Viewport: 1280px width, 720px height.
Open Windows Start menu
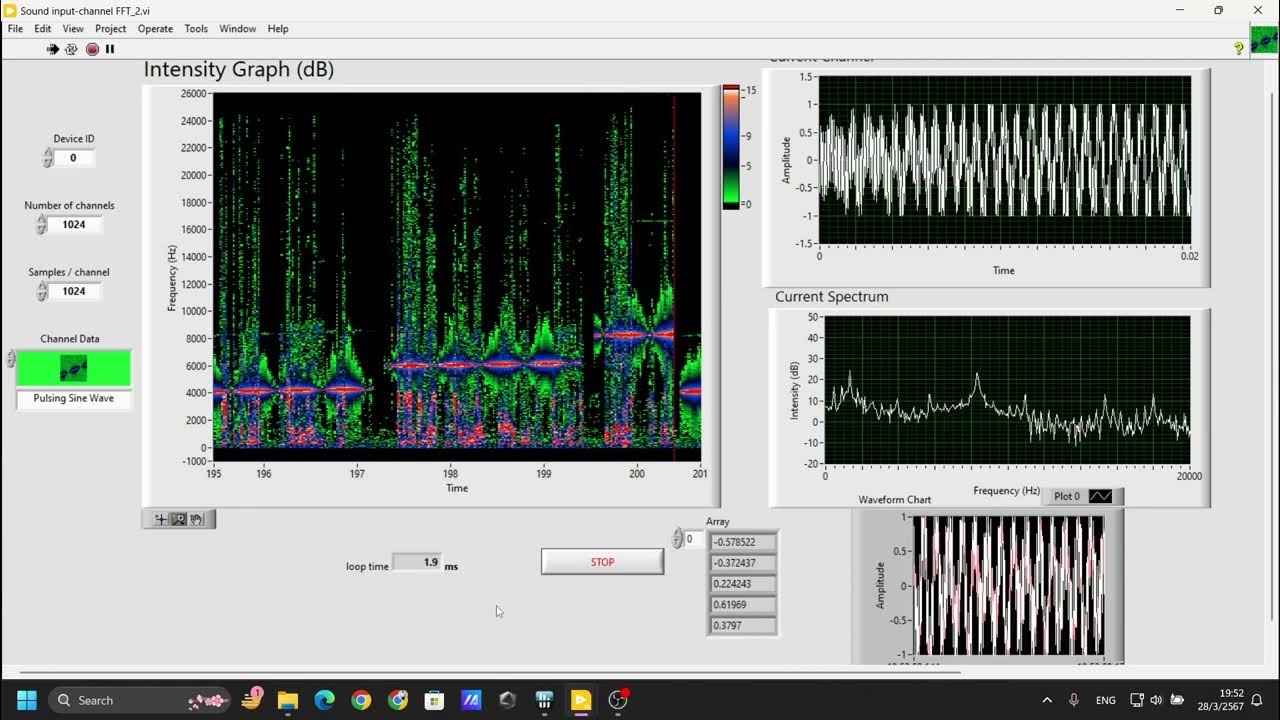(27, 700)
